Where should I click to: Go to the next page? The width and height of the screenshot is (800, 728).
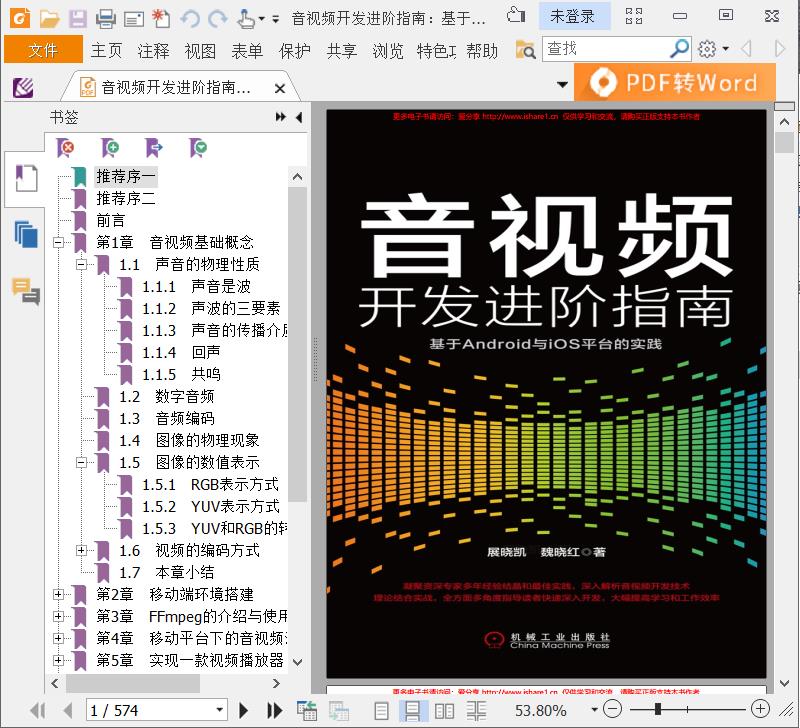tap(243, 710)
